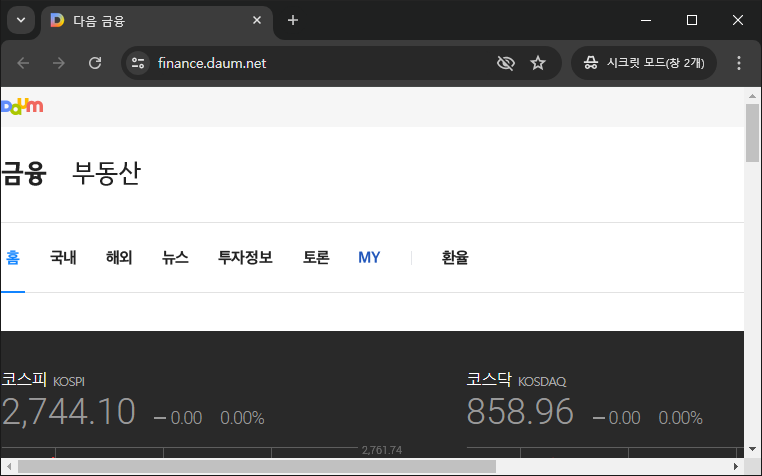This screenshot has width=762, height=476.
Task: Open Chrome's three-dot menu
Action: click(x=739, y=63)
